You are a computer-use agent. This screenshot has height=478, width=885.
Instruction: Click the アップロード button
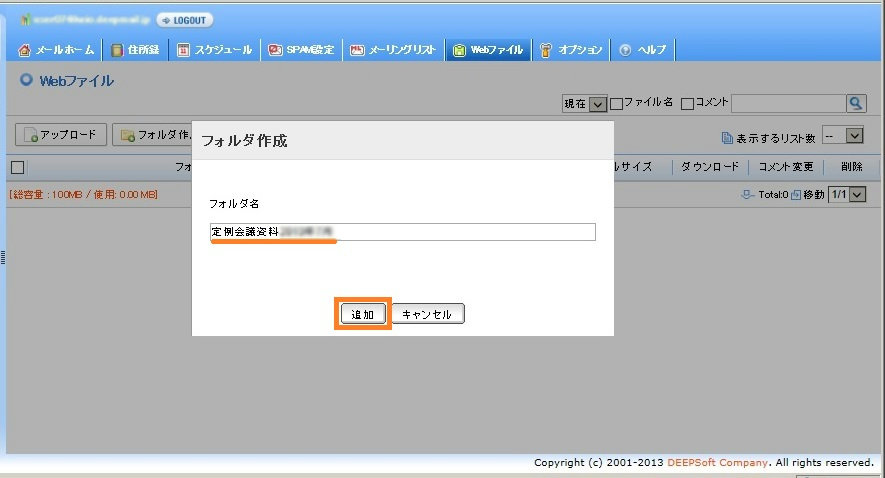(61, 134)
